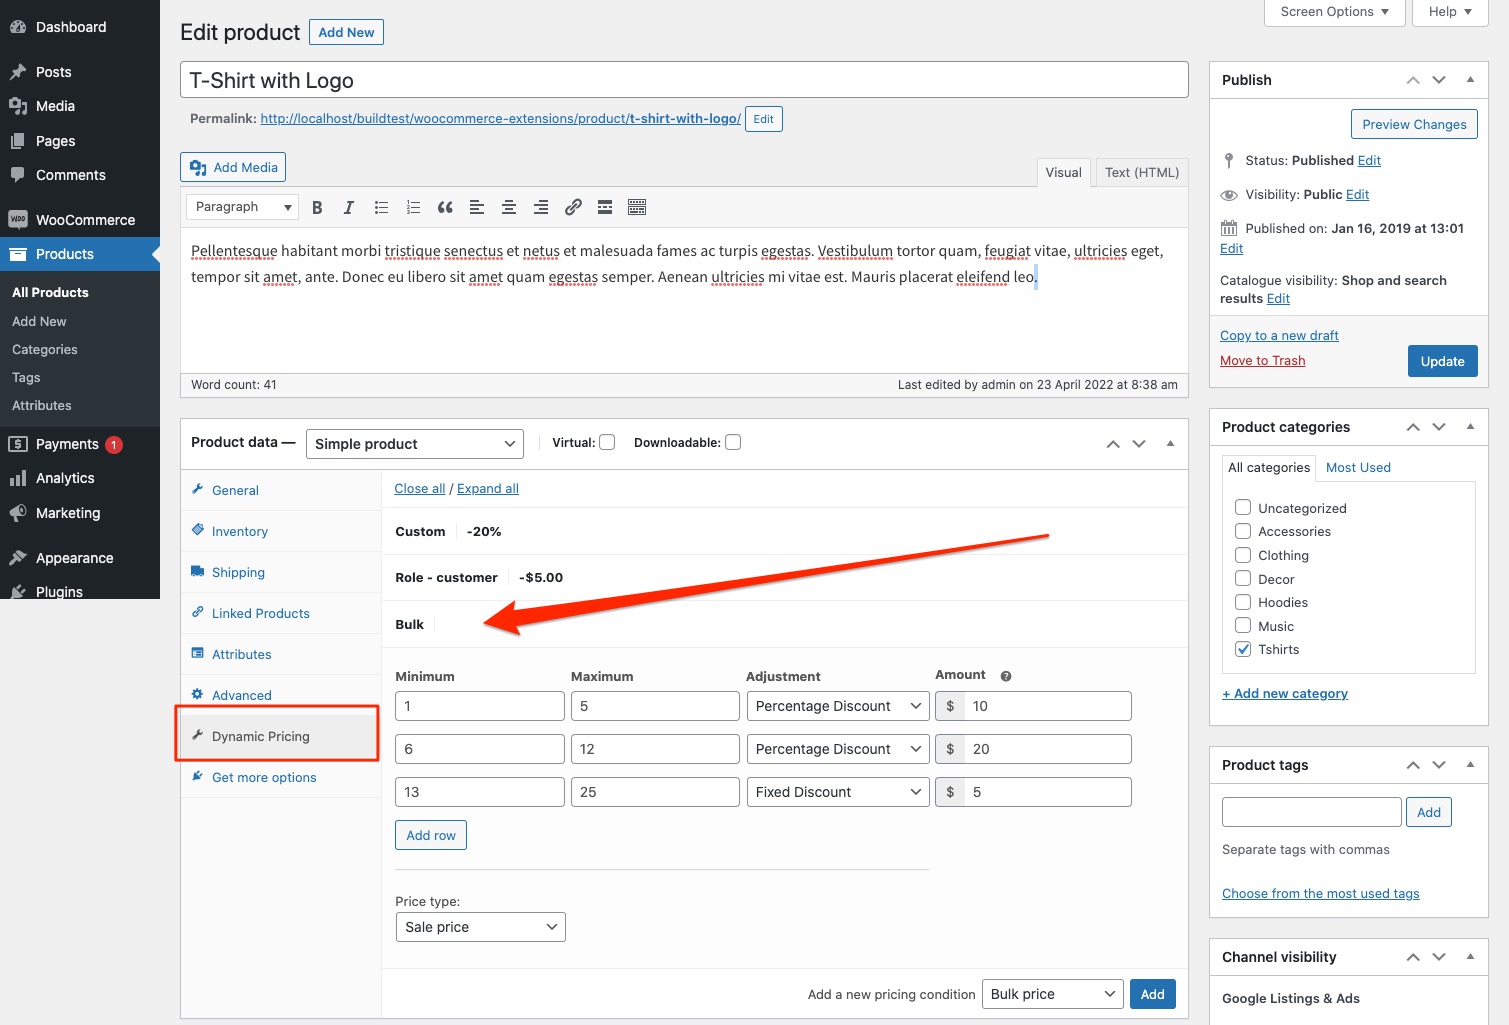
Task: Toggle the editor toolbar icon
Action: tap(637, 207)
